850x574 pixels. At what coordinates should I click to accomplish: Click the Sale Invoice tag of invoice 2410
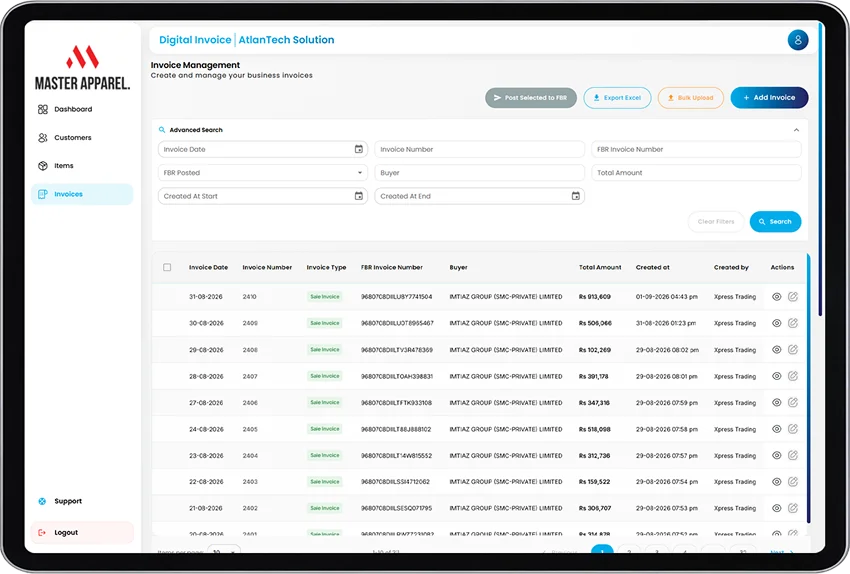coord(325,297)
